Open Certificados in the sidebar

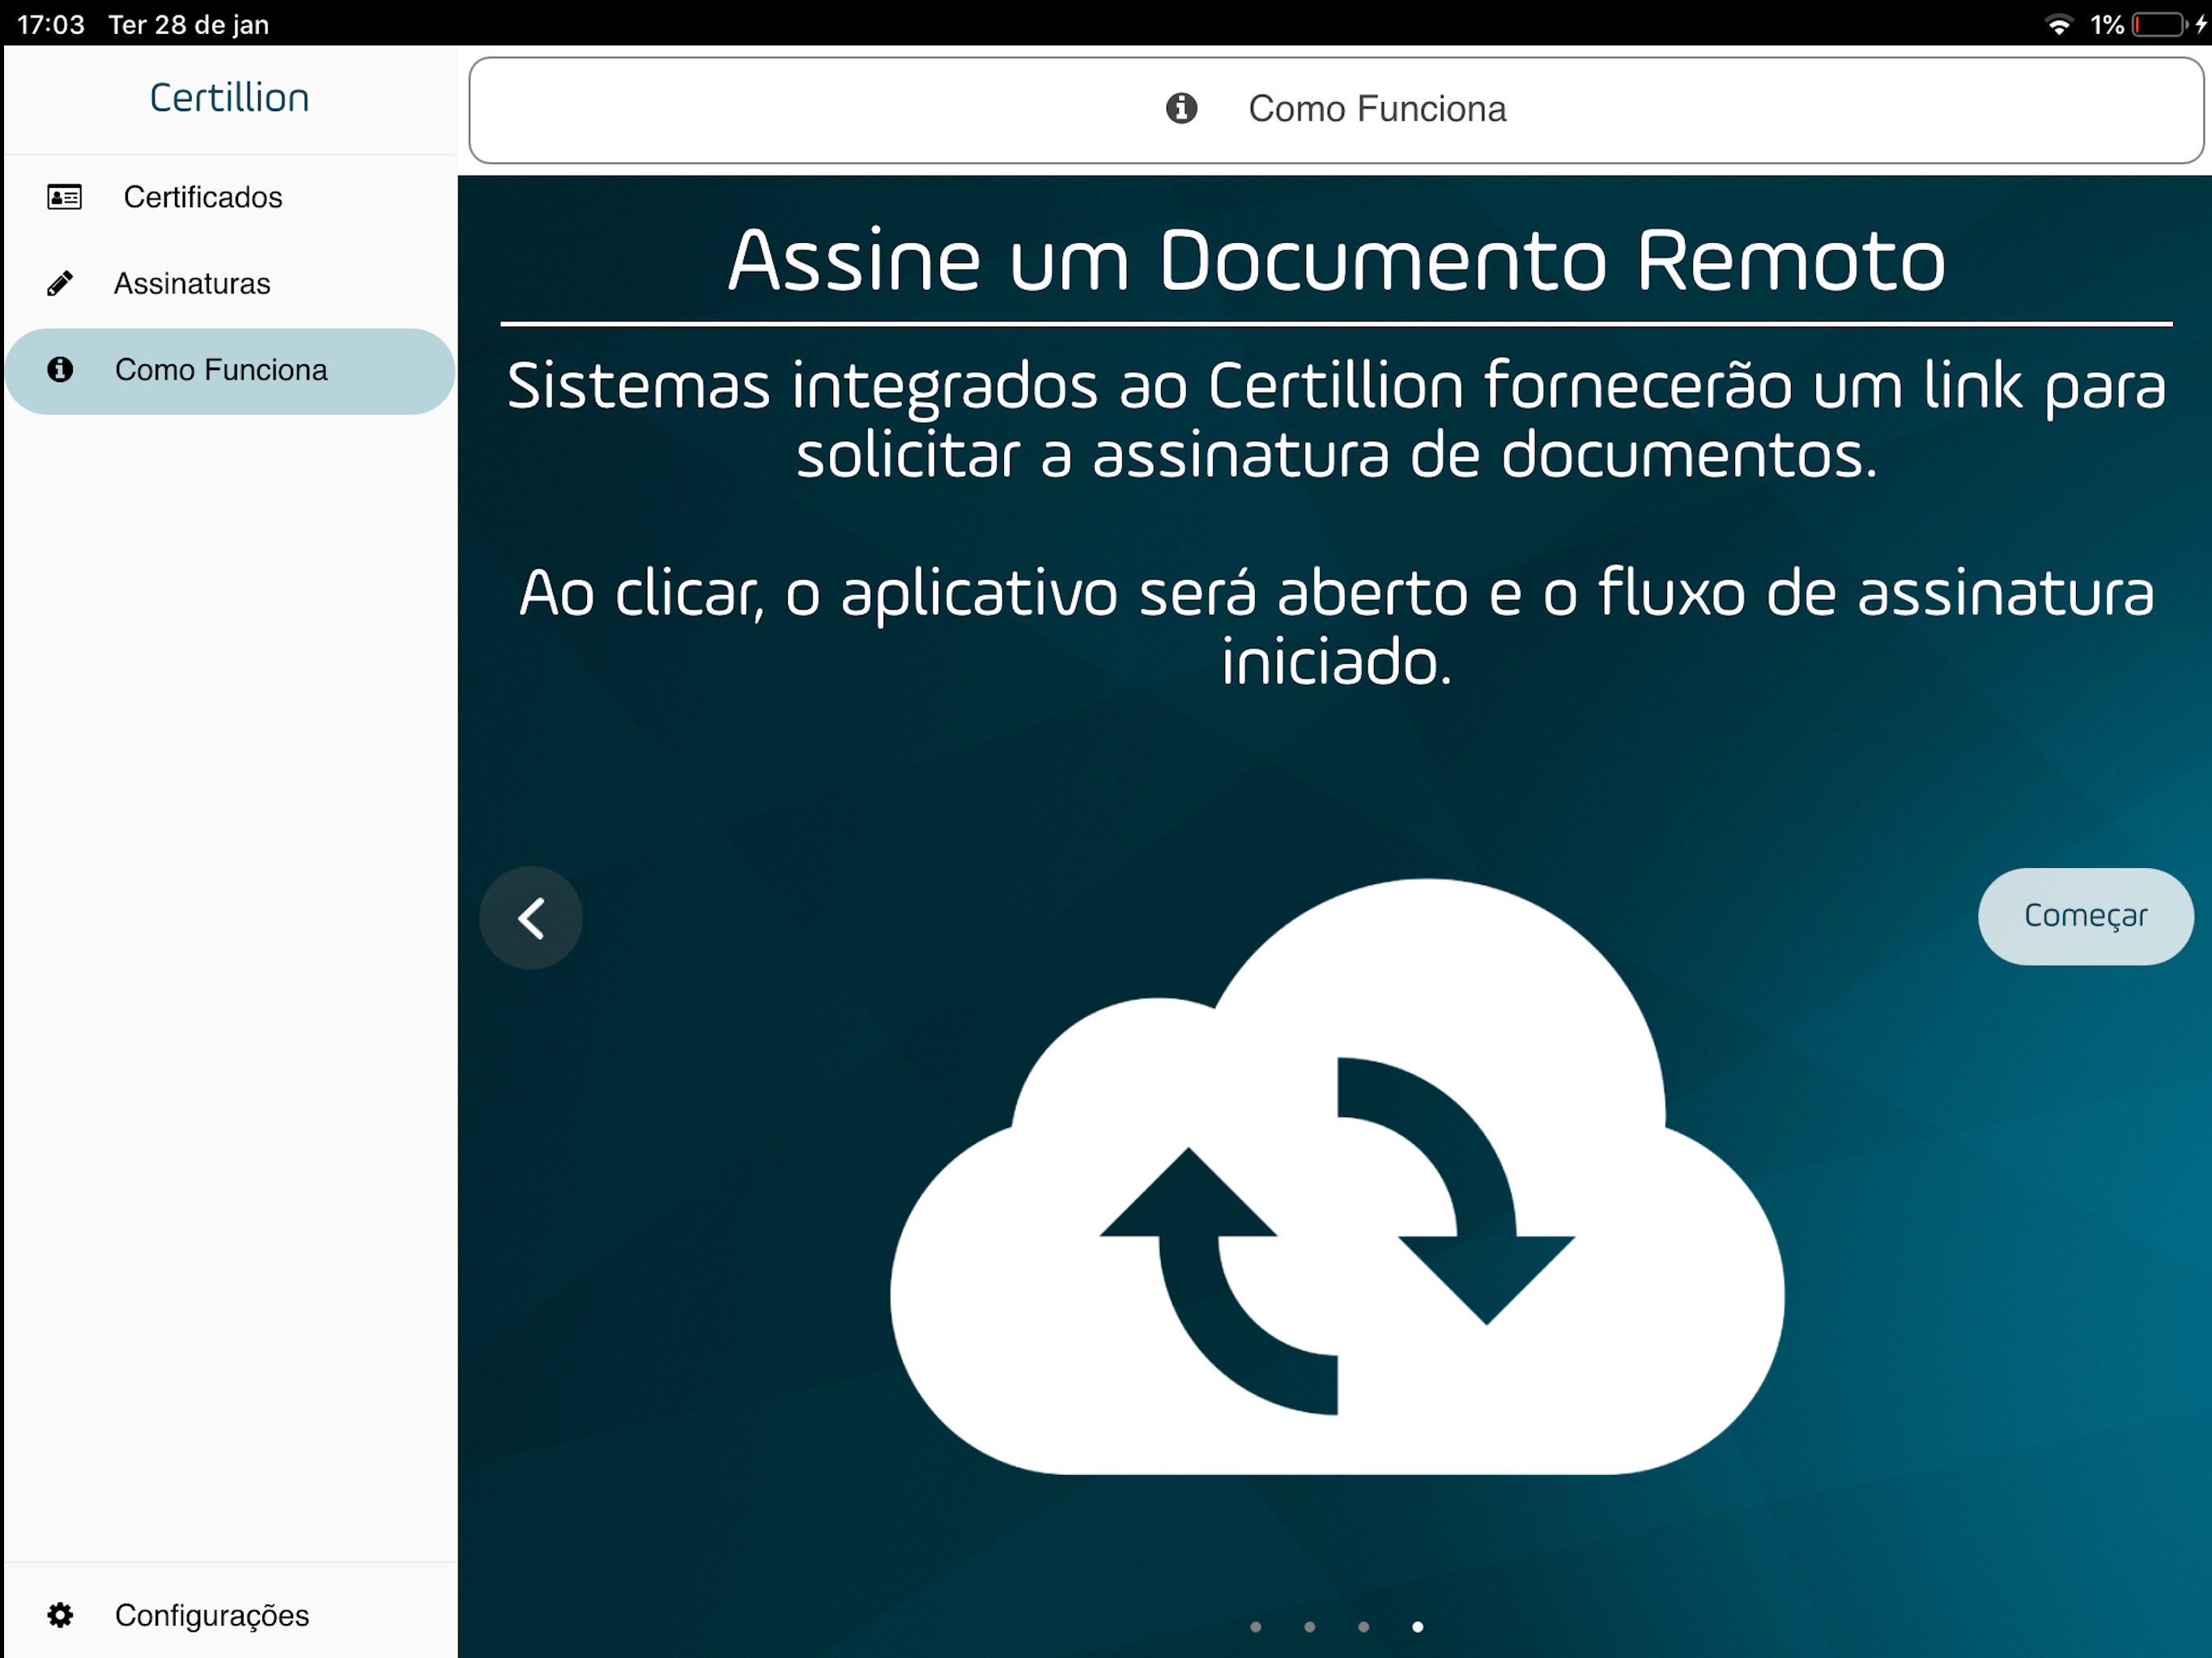point(230,197)
